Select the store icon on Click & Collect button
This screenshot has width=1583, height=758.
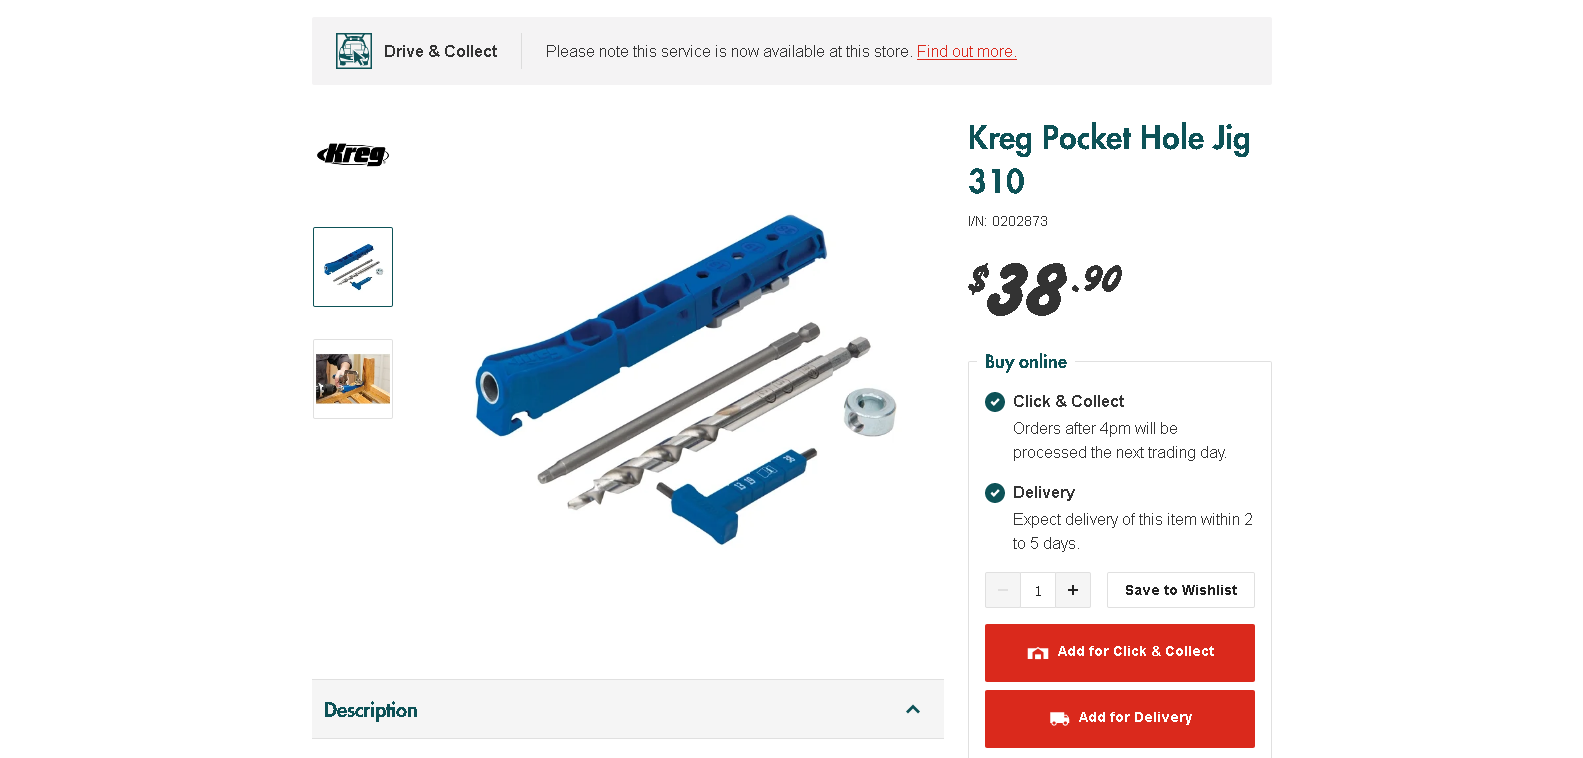(x=1038, y=652)
